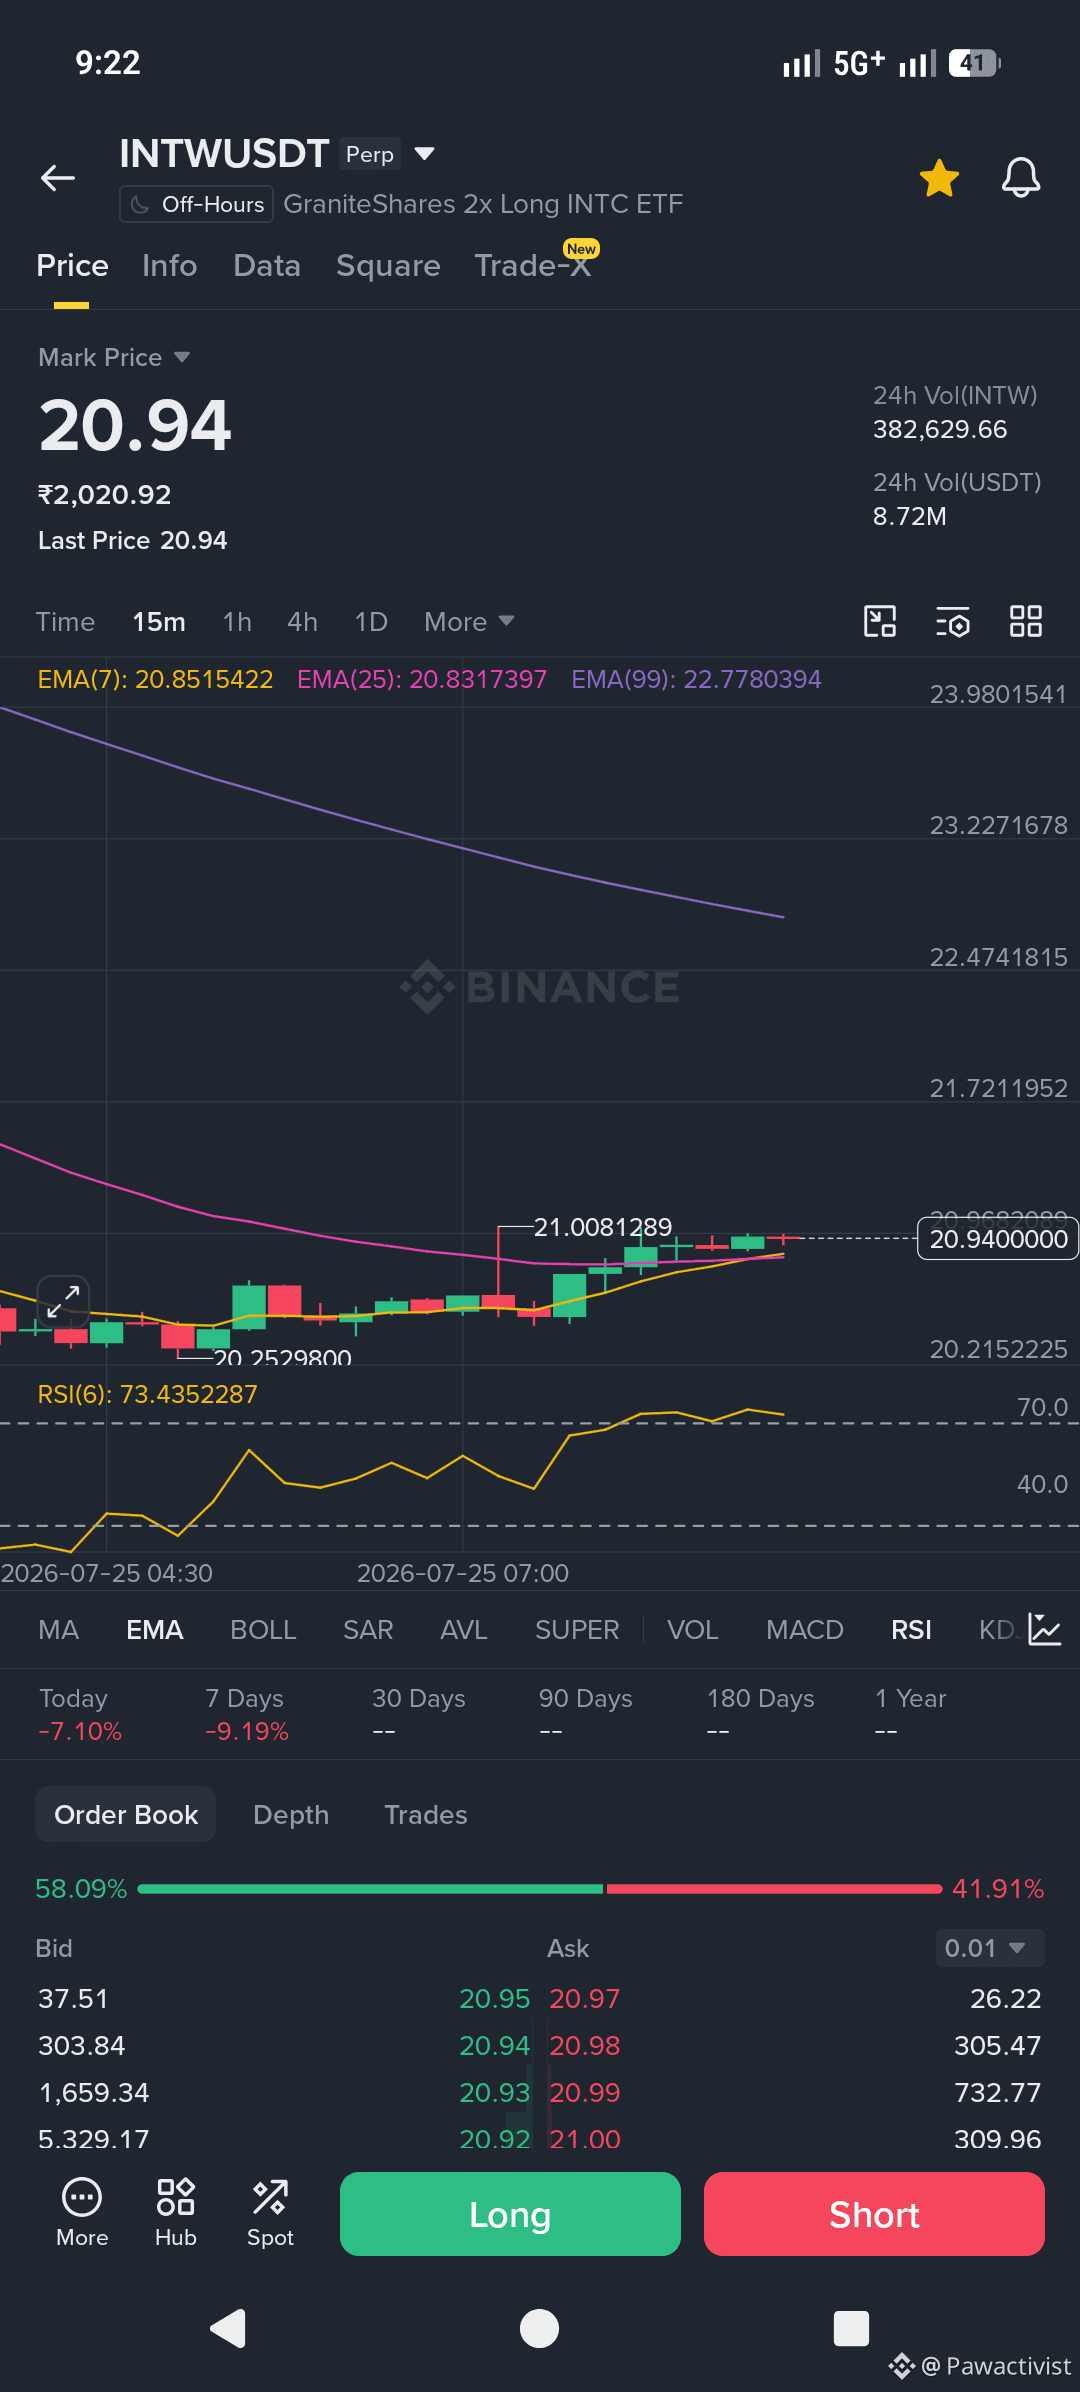This screenshot has height=2392, width=1080.
Task: Tap the red Short button
Action: click(x=874, y=2214)
